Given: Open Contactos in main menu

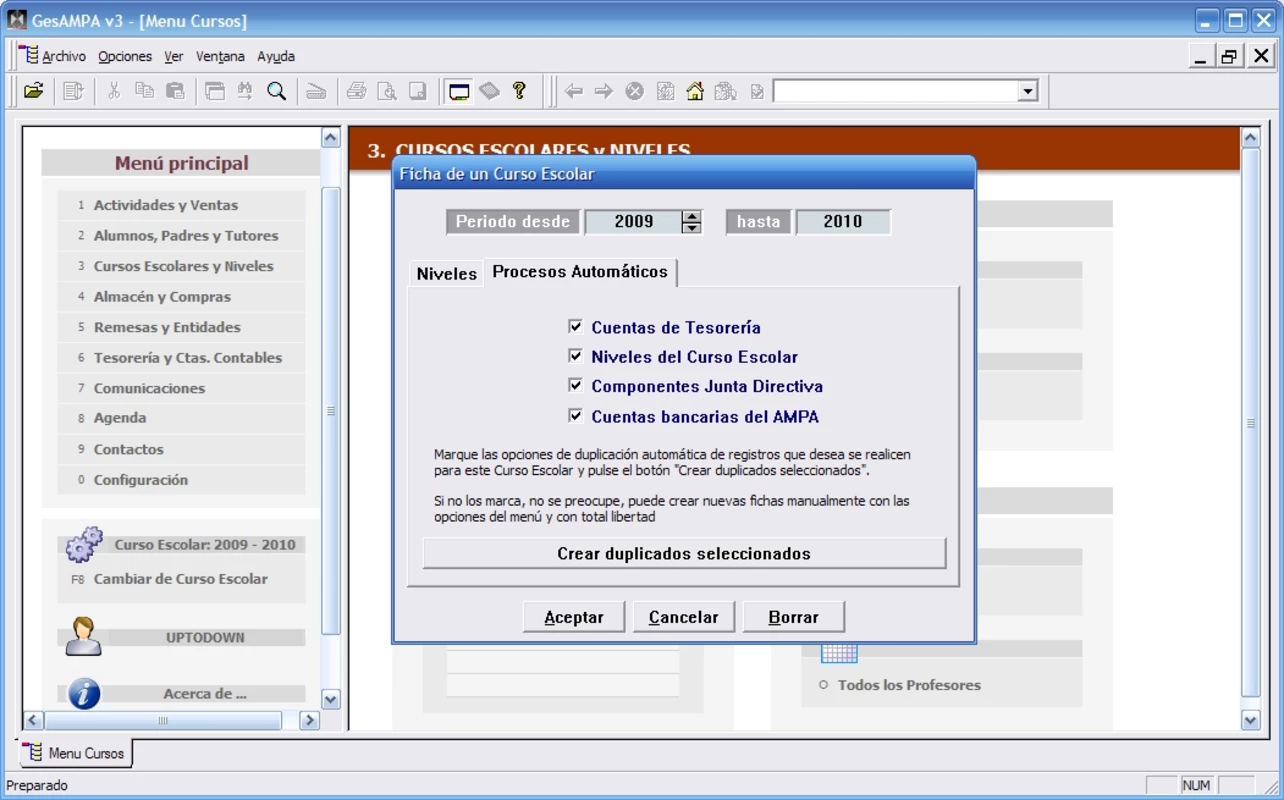Looking at the screenshot, I should click(x=181, y=449).
